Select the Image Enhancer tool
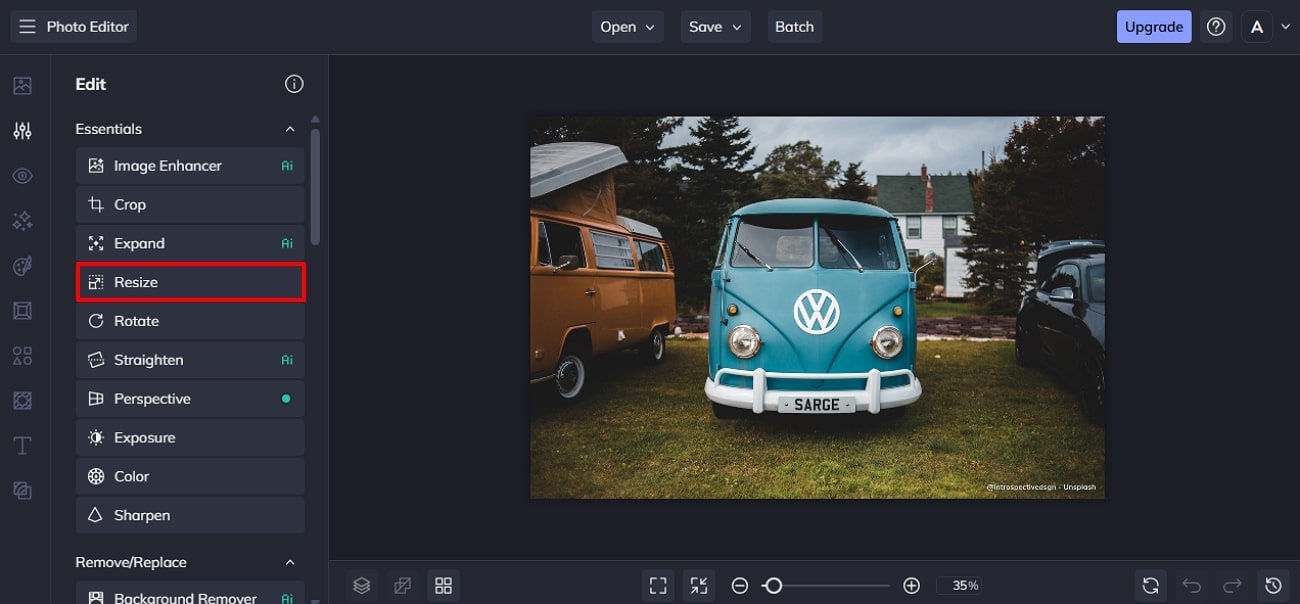 190,166
